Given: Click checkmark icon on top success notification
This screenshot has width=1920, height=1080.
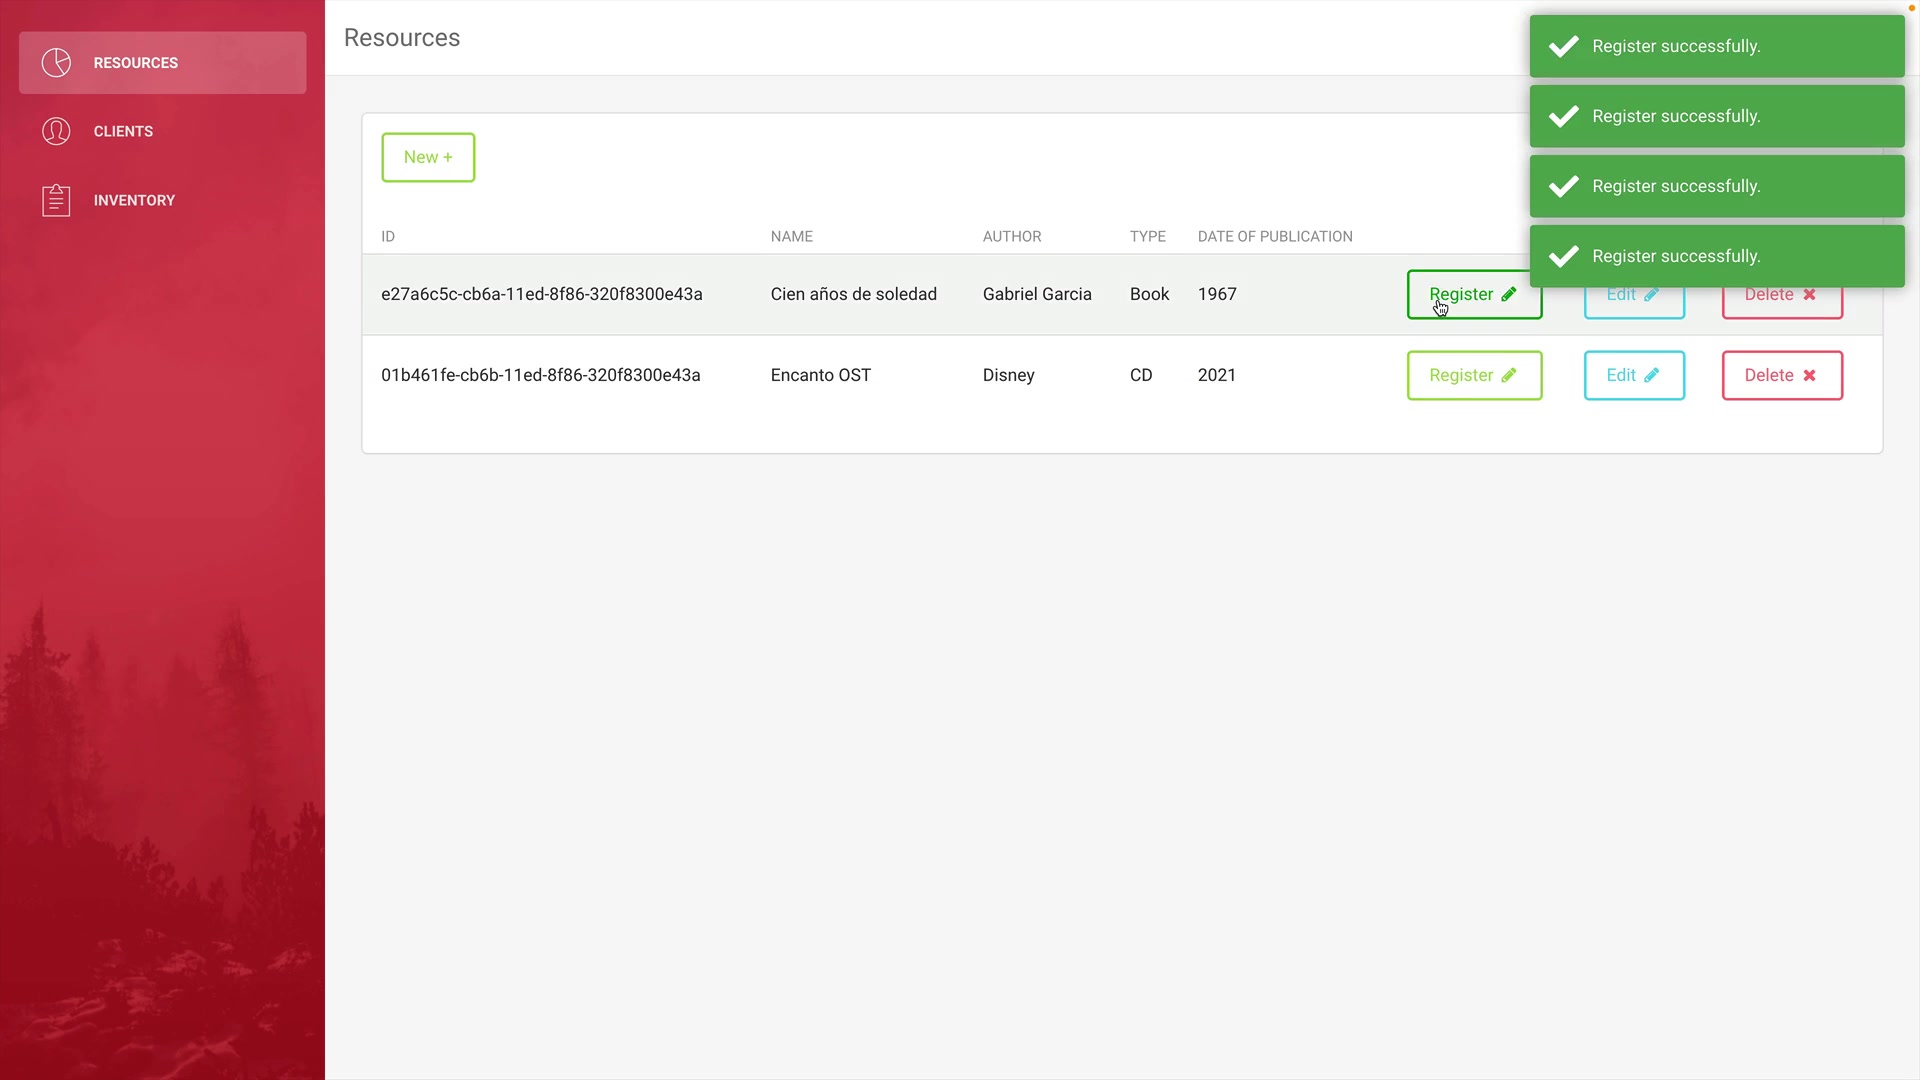Looking at the screenshot, I should tap(1563, 46).
